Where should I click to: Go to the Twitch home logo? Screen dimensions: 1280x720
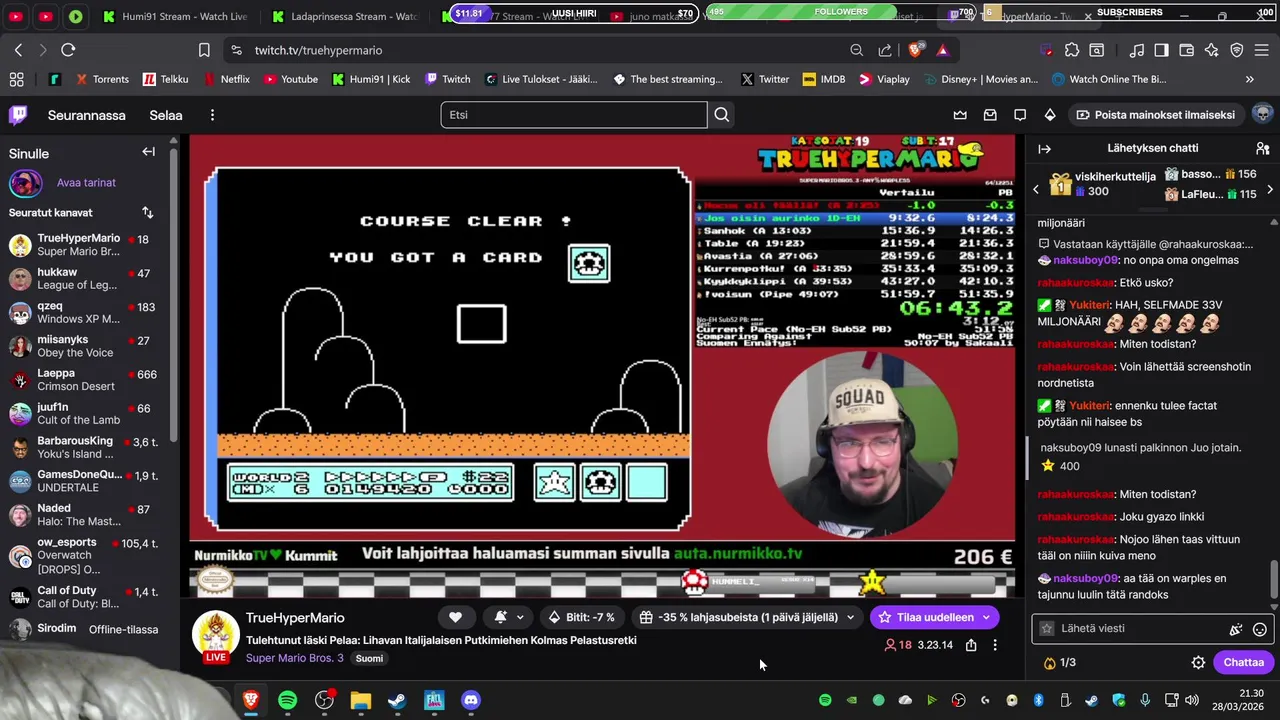pos(18,115)
